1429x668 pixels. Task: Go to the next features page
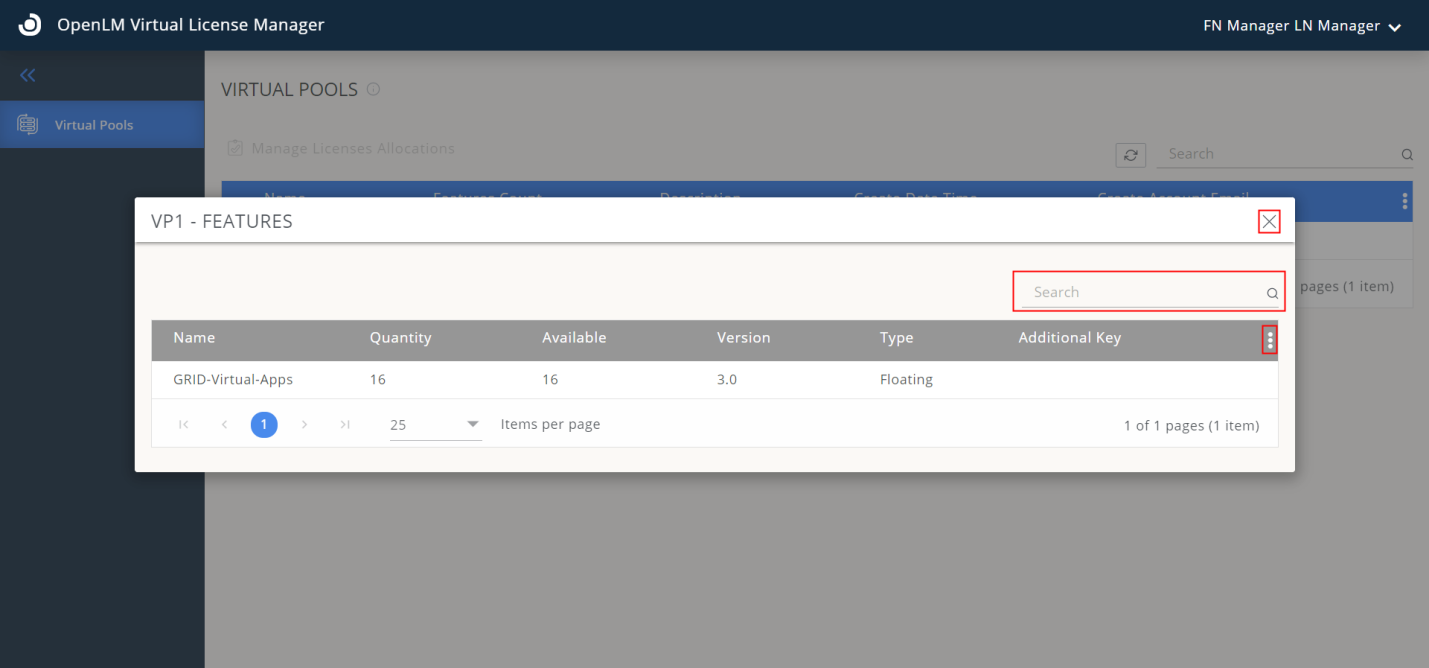pos(304,425)
